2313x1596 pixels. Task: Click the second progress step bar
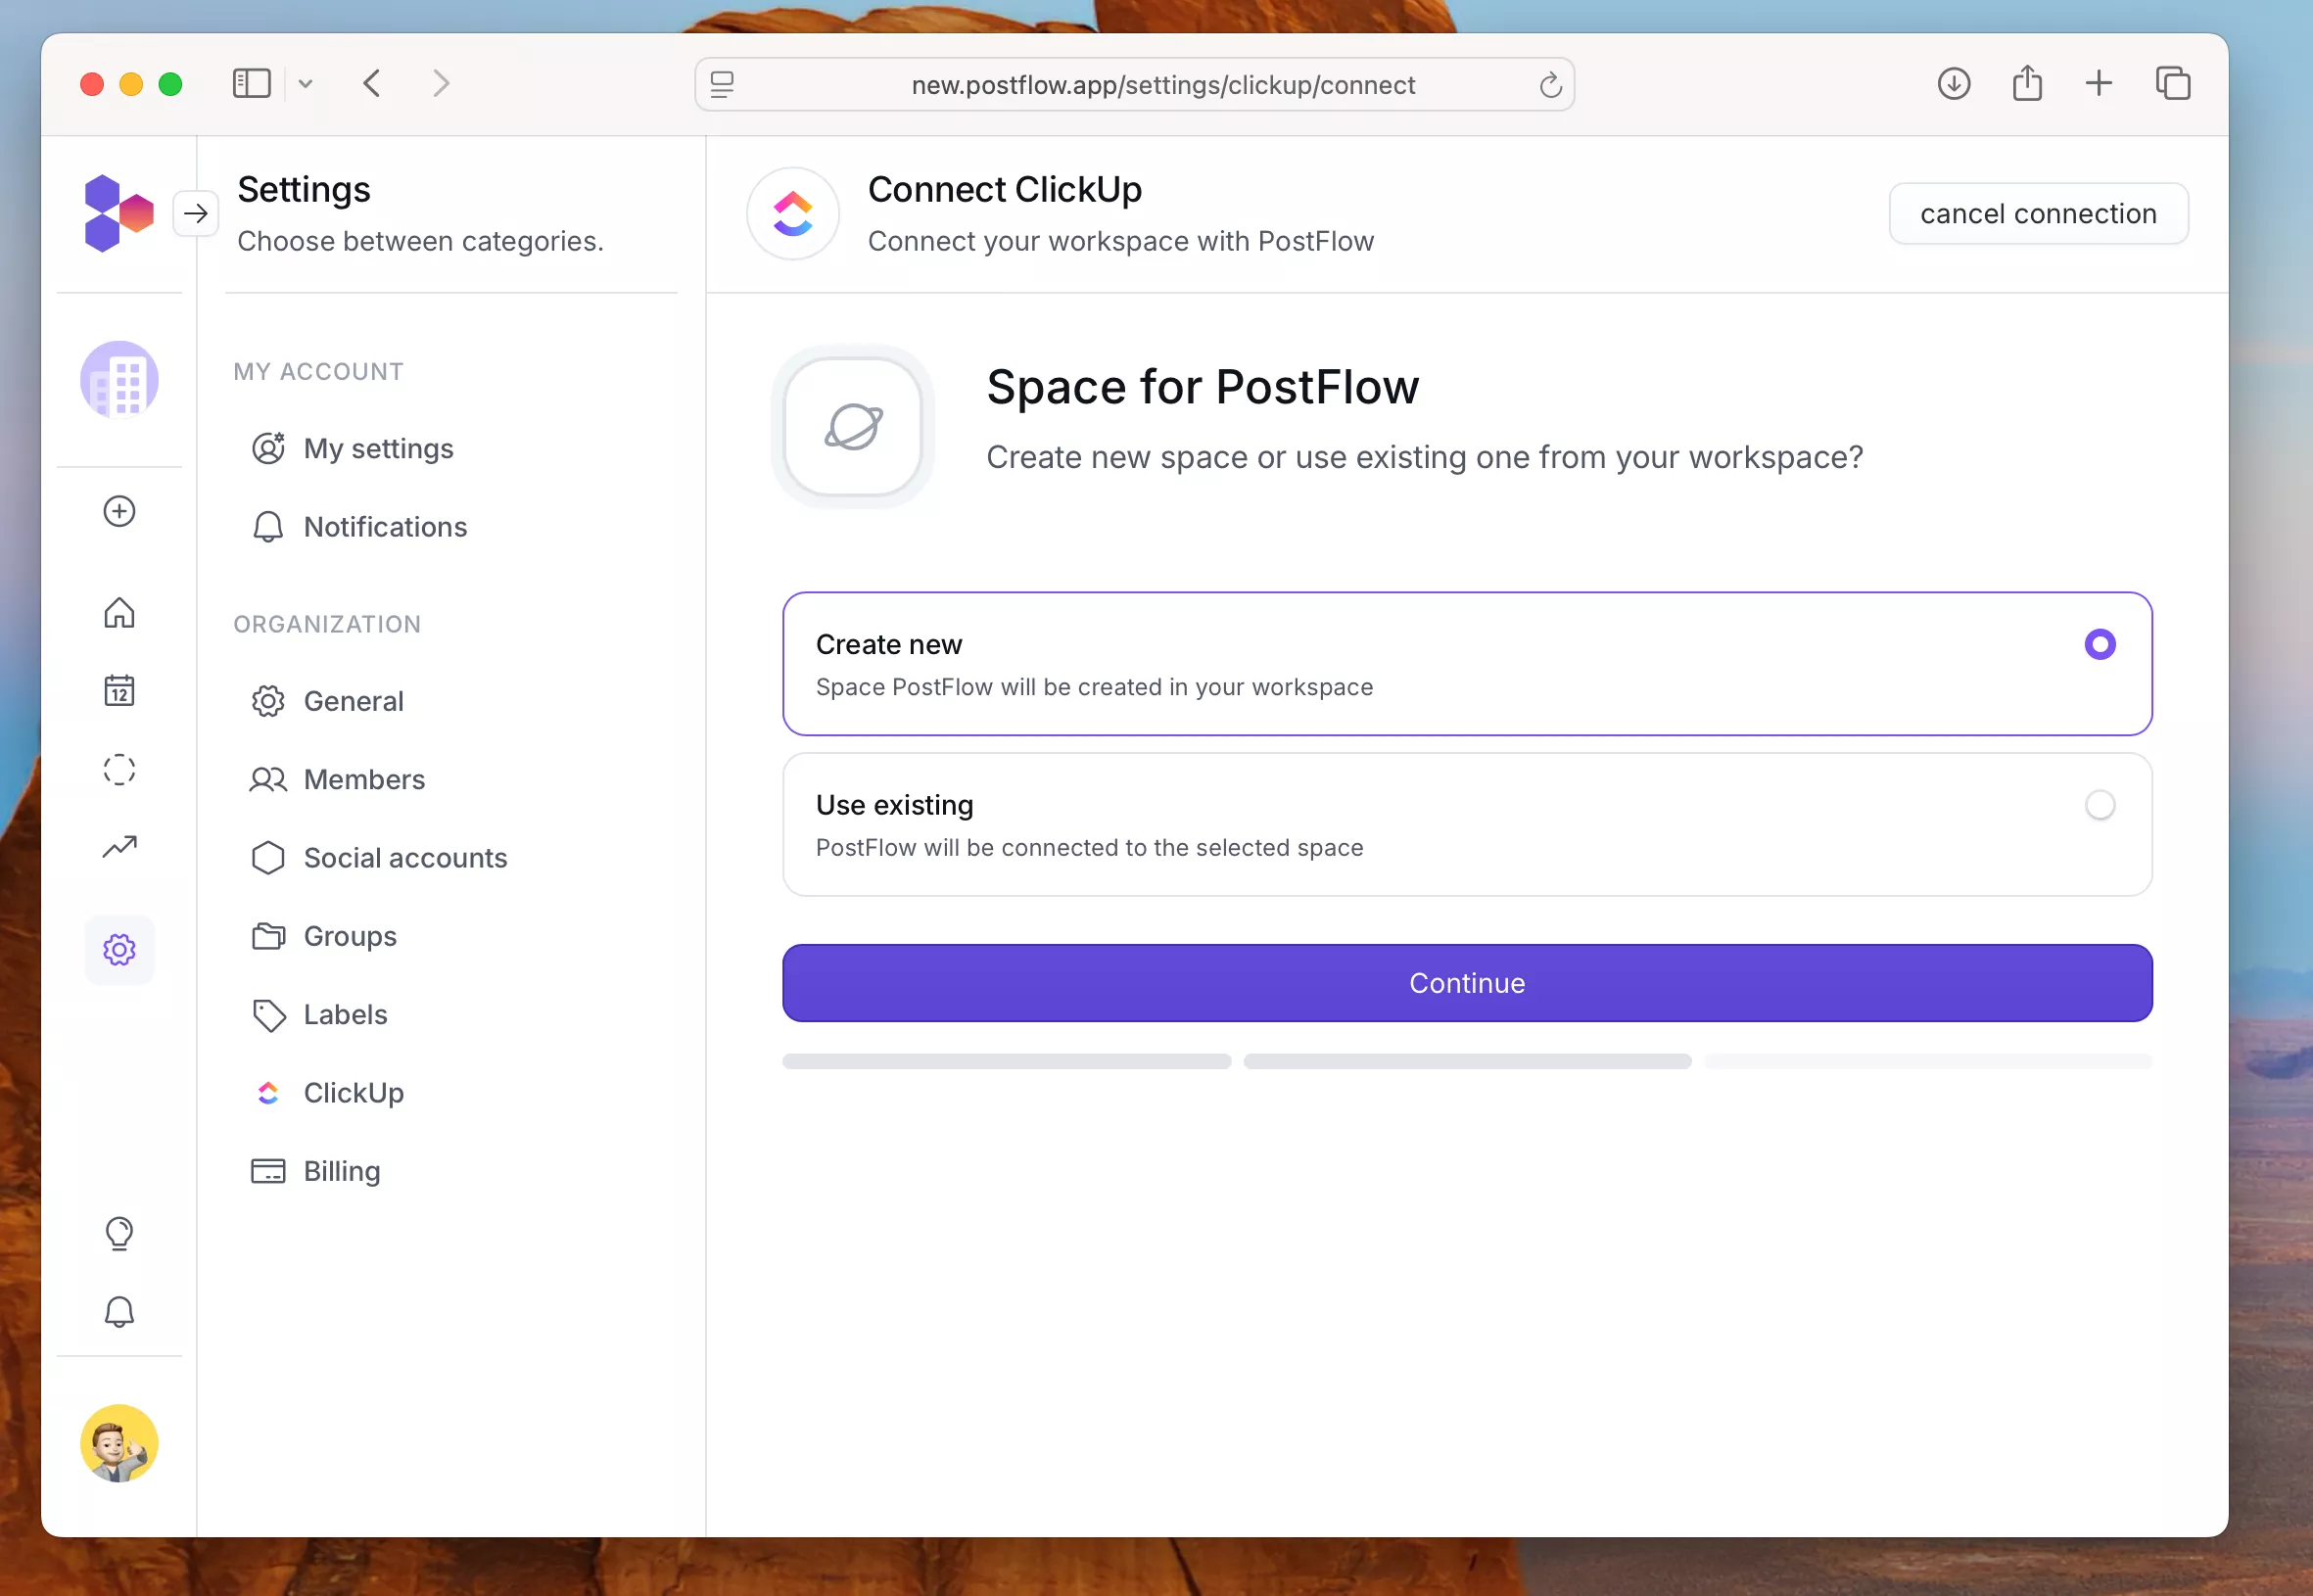pyautogui.click(x=1467, y=1061)
